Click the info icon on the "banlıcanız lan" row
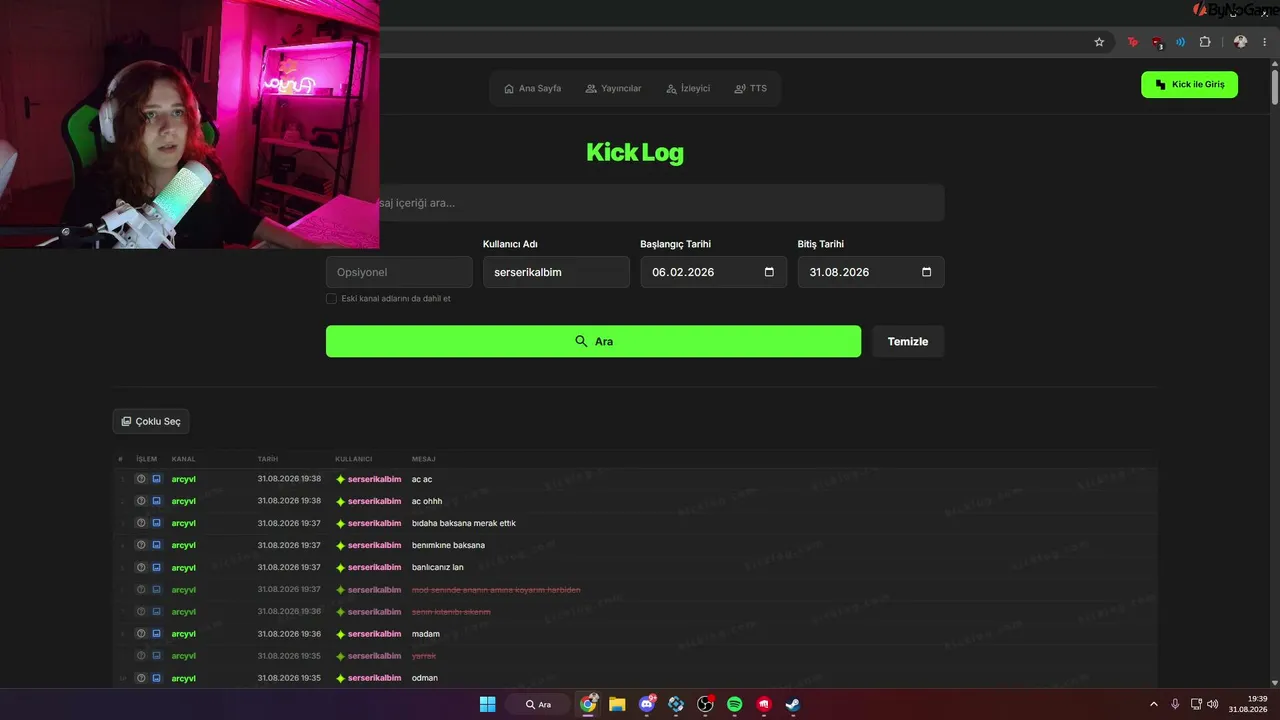This screenshot has width=1280, height=720. 141,567
